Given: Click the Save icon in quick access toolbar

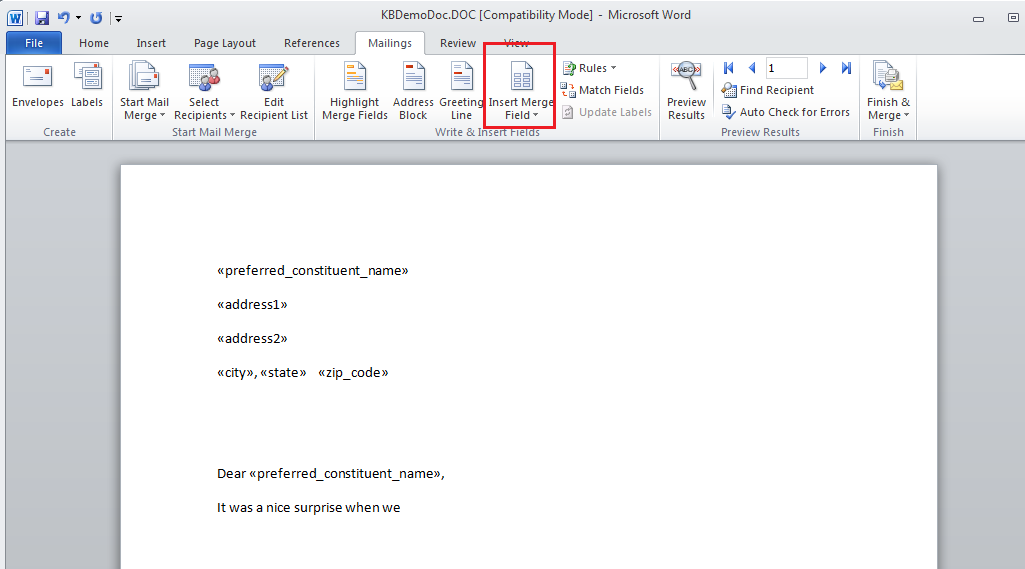Looking at the screenshot, I should tap(42, 17).
